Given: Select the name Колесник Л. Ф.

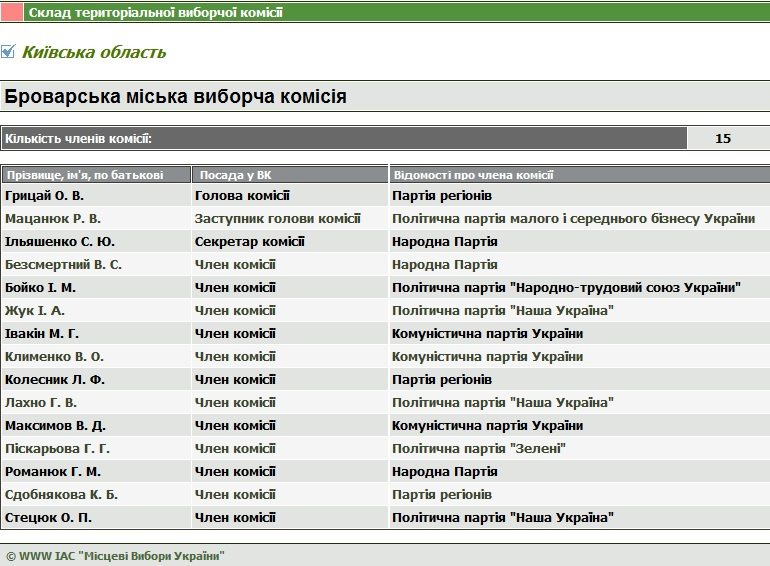Looking at the screenshot, I should coord(55,380).
